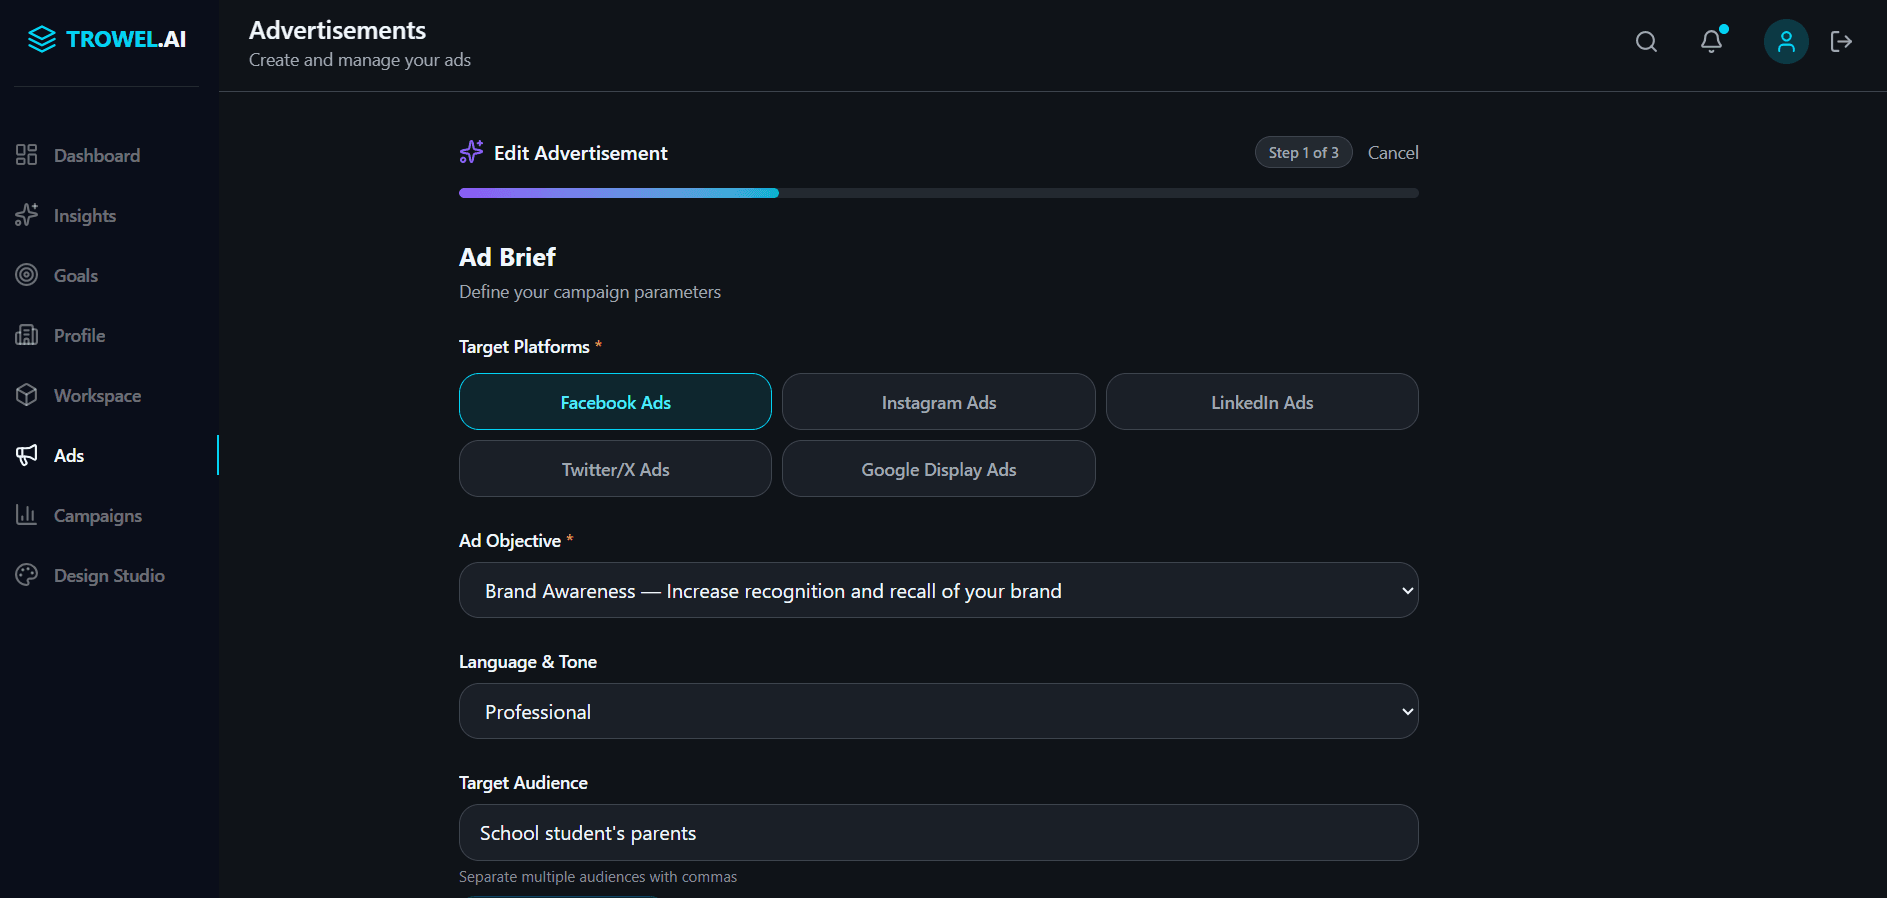Open the notifications bell
The width and height of the screenshot is (1887, 898).
(1712, 41)
